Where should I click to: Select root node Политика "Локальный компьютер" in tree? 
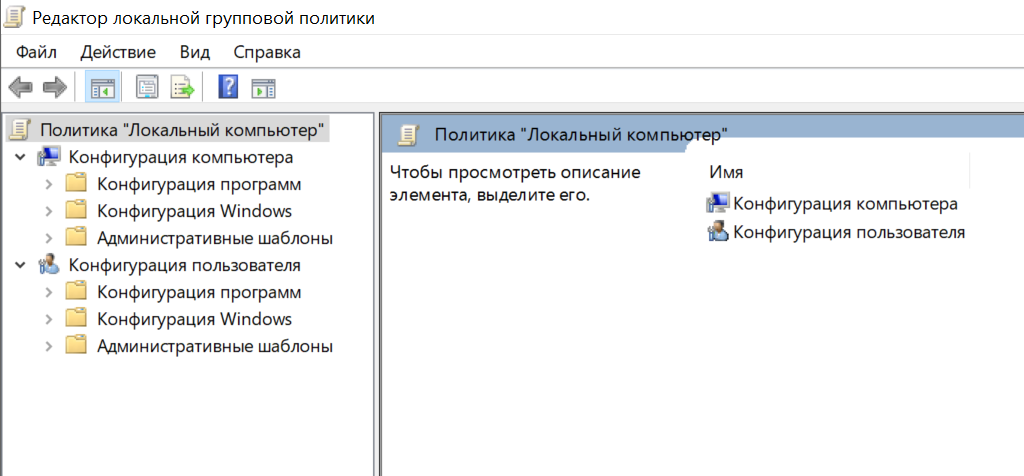182,130
